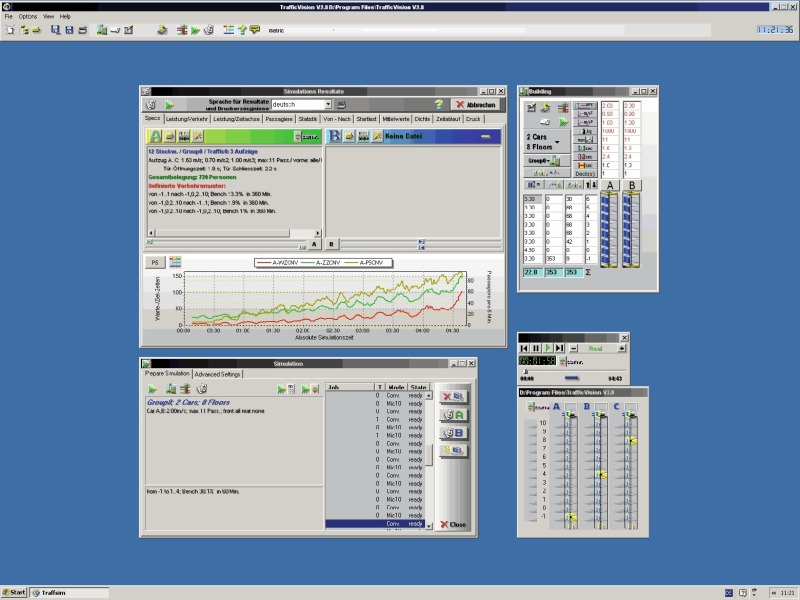Click the traffic pattern icon in Simulation toolbar
The height and width of the screenshot is (600, 800).
[185, 389]
